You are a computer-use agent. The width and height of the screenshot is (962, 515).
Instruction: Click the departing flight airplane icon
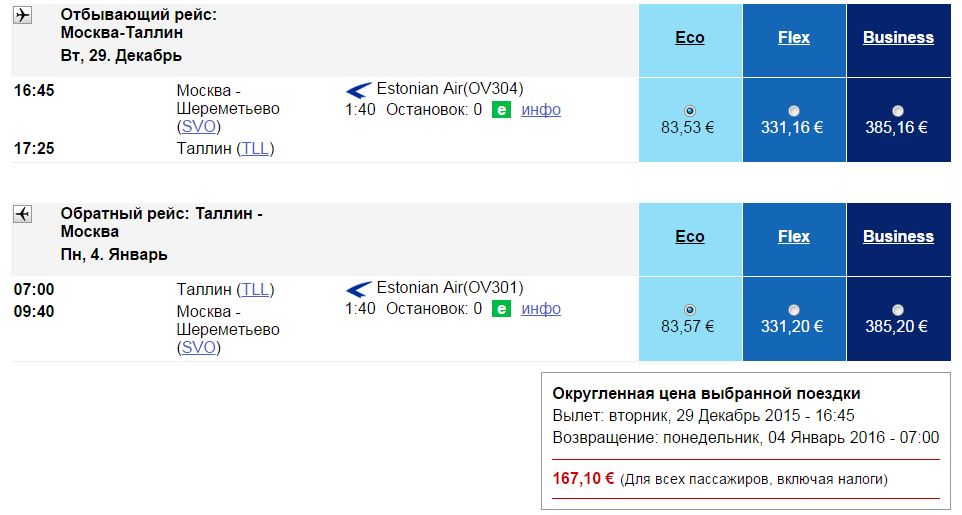[22, 15]
